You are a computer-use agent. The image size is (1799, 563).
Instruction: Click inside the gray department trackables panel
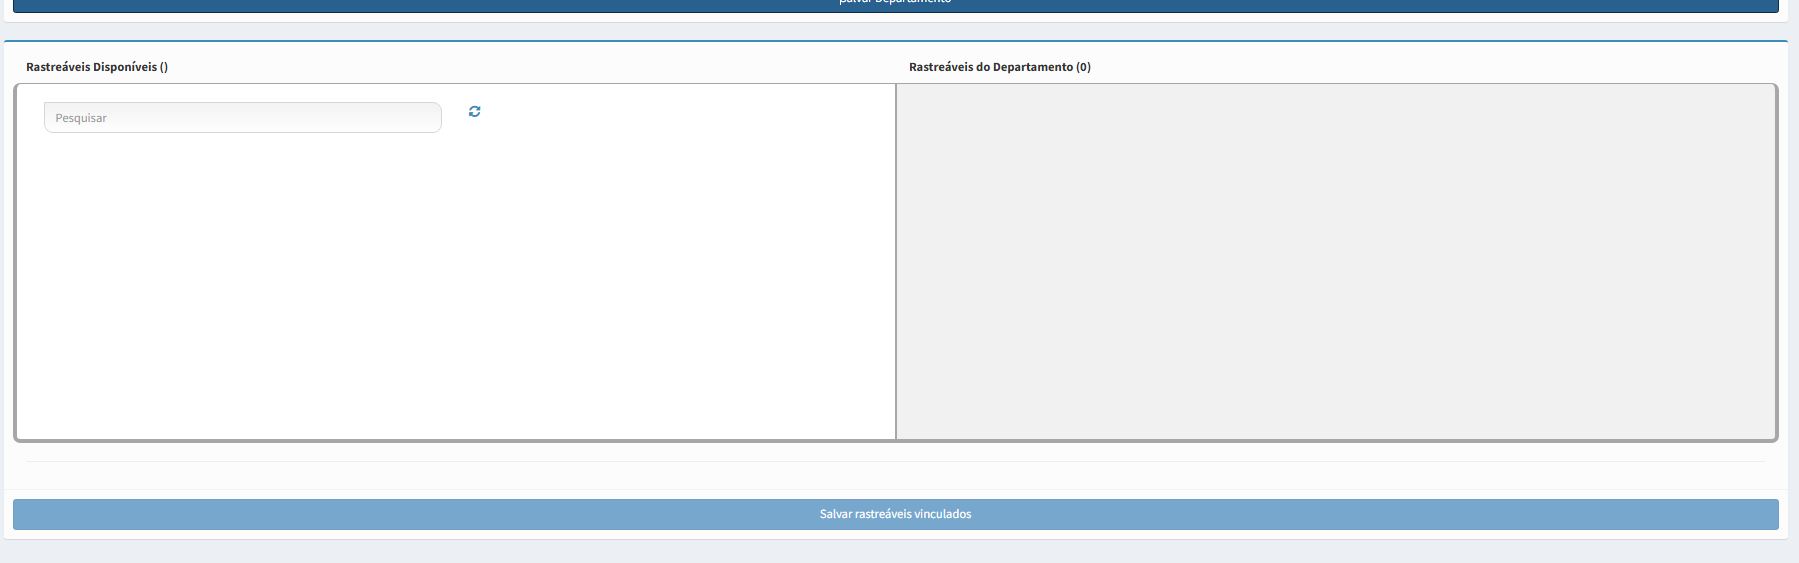click(1336, 262)
